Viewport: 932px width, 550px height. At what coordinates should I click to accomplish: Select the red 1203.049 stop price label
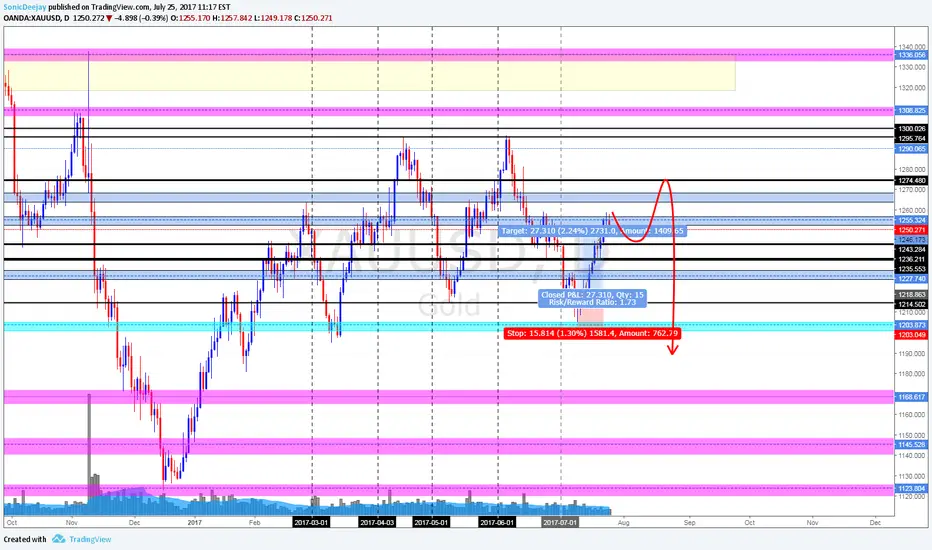point(911,335)
